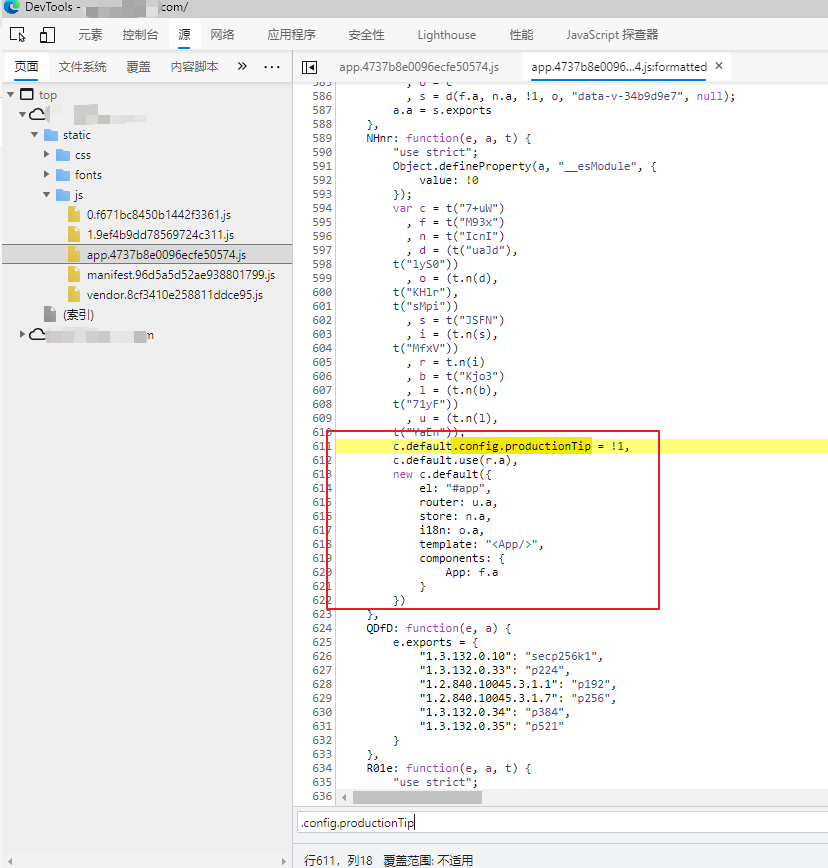Screen dimensions: 828x868
Task: Click navigator pane right scroll arrow
Action: (283, 861)
